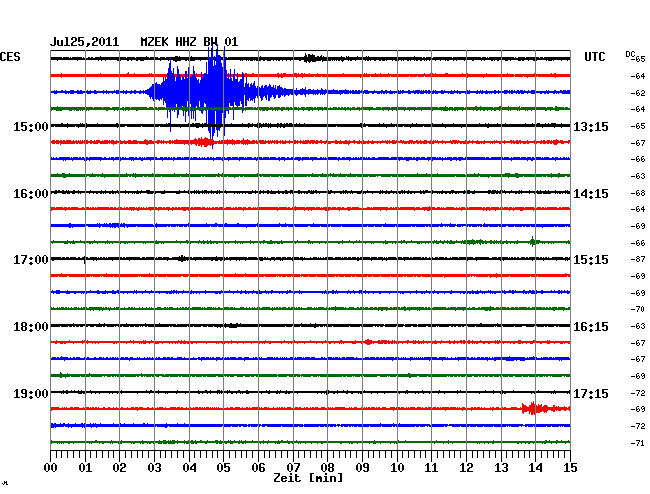This screenshot has width=650, height=494.
Task: Click the DC column header label
Action: click(630, 54)
